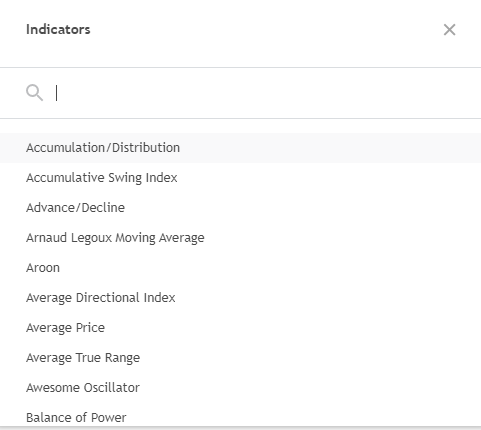
Task: Add the Awesome Oscillator indicator
Action: [240, 388]
